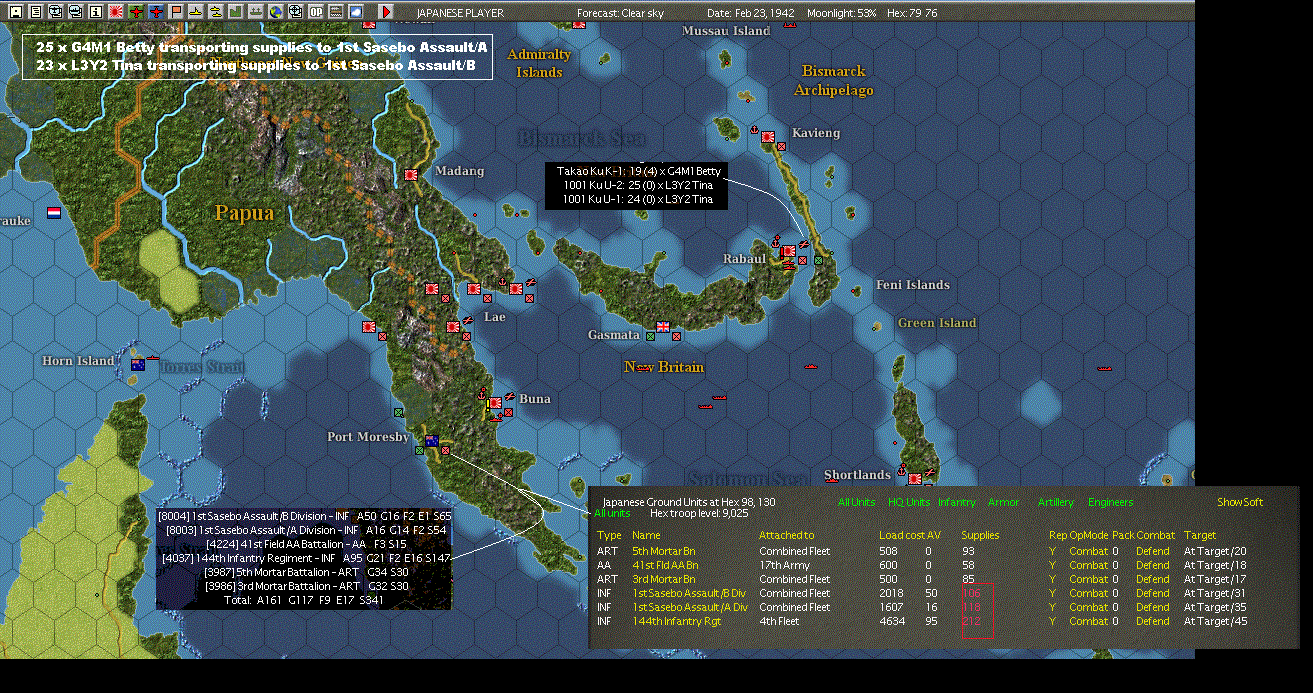Image resolution: width=1313 pixels, height=693 pixels.
Task: Open the save game disk icon
Action: (15, 12)
